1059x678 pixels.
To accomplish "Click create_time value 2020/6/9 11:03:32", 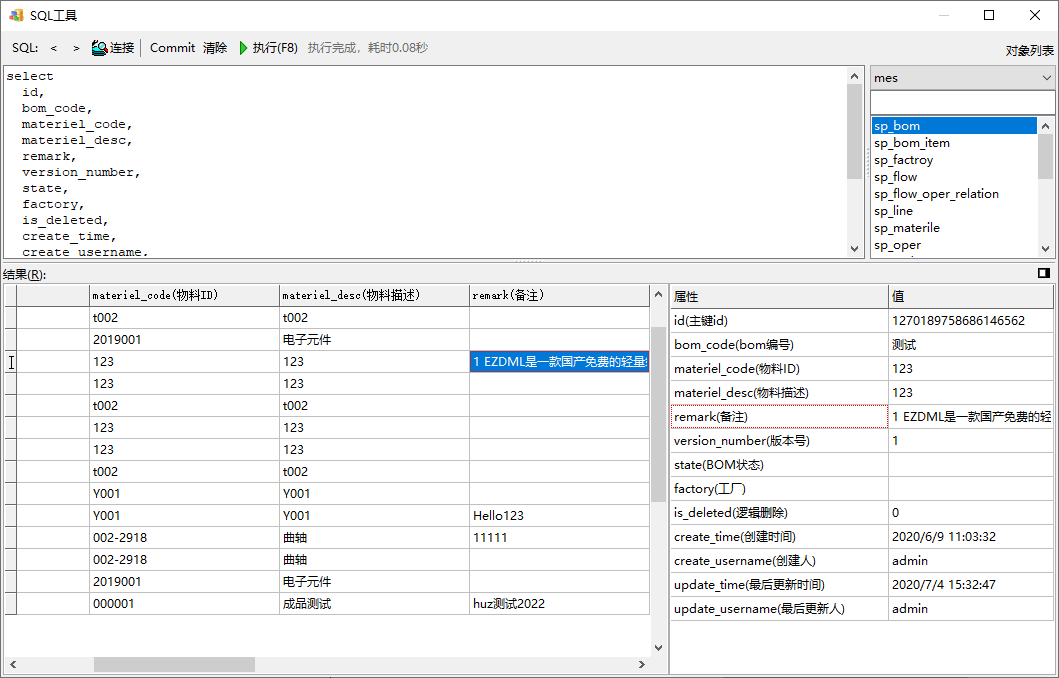I will 971,536.
